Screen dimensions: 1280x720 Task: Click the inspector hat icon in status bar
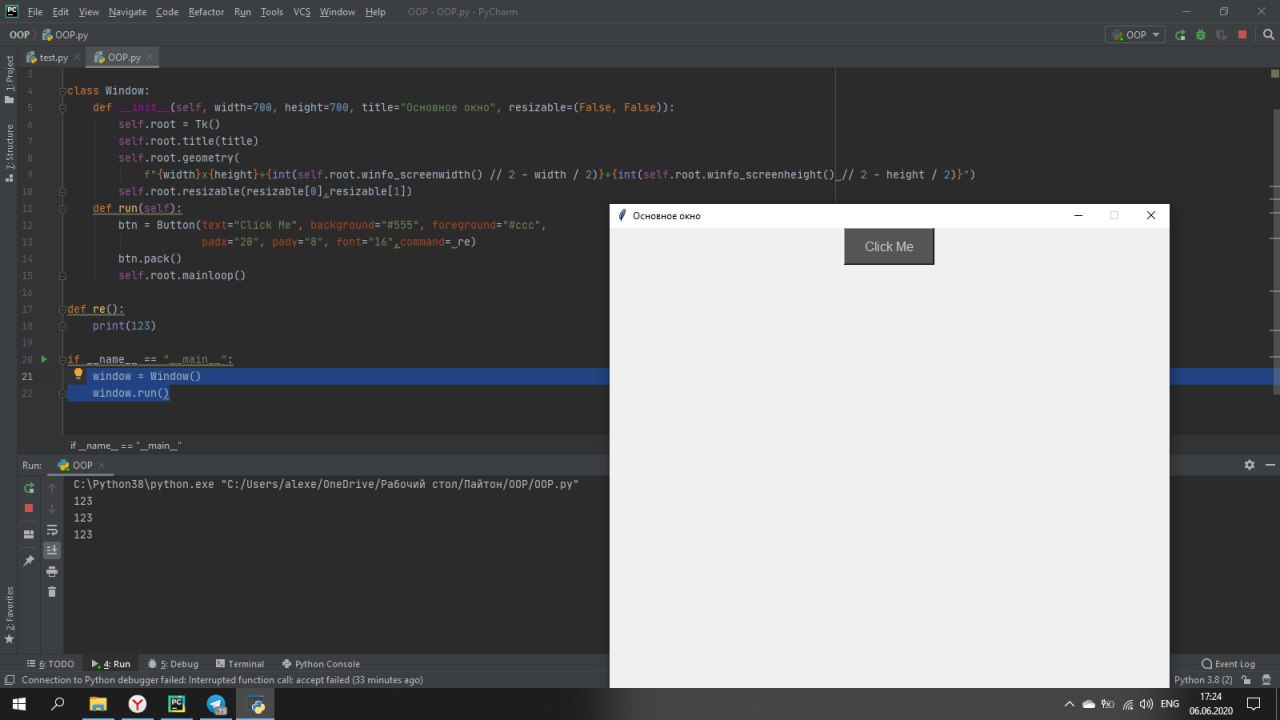coord(1268,680)
